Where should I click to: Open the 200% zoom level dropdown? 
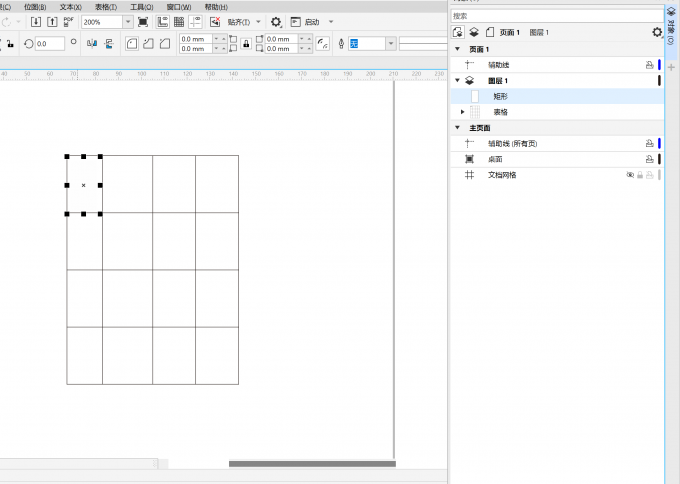point(128,22)
